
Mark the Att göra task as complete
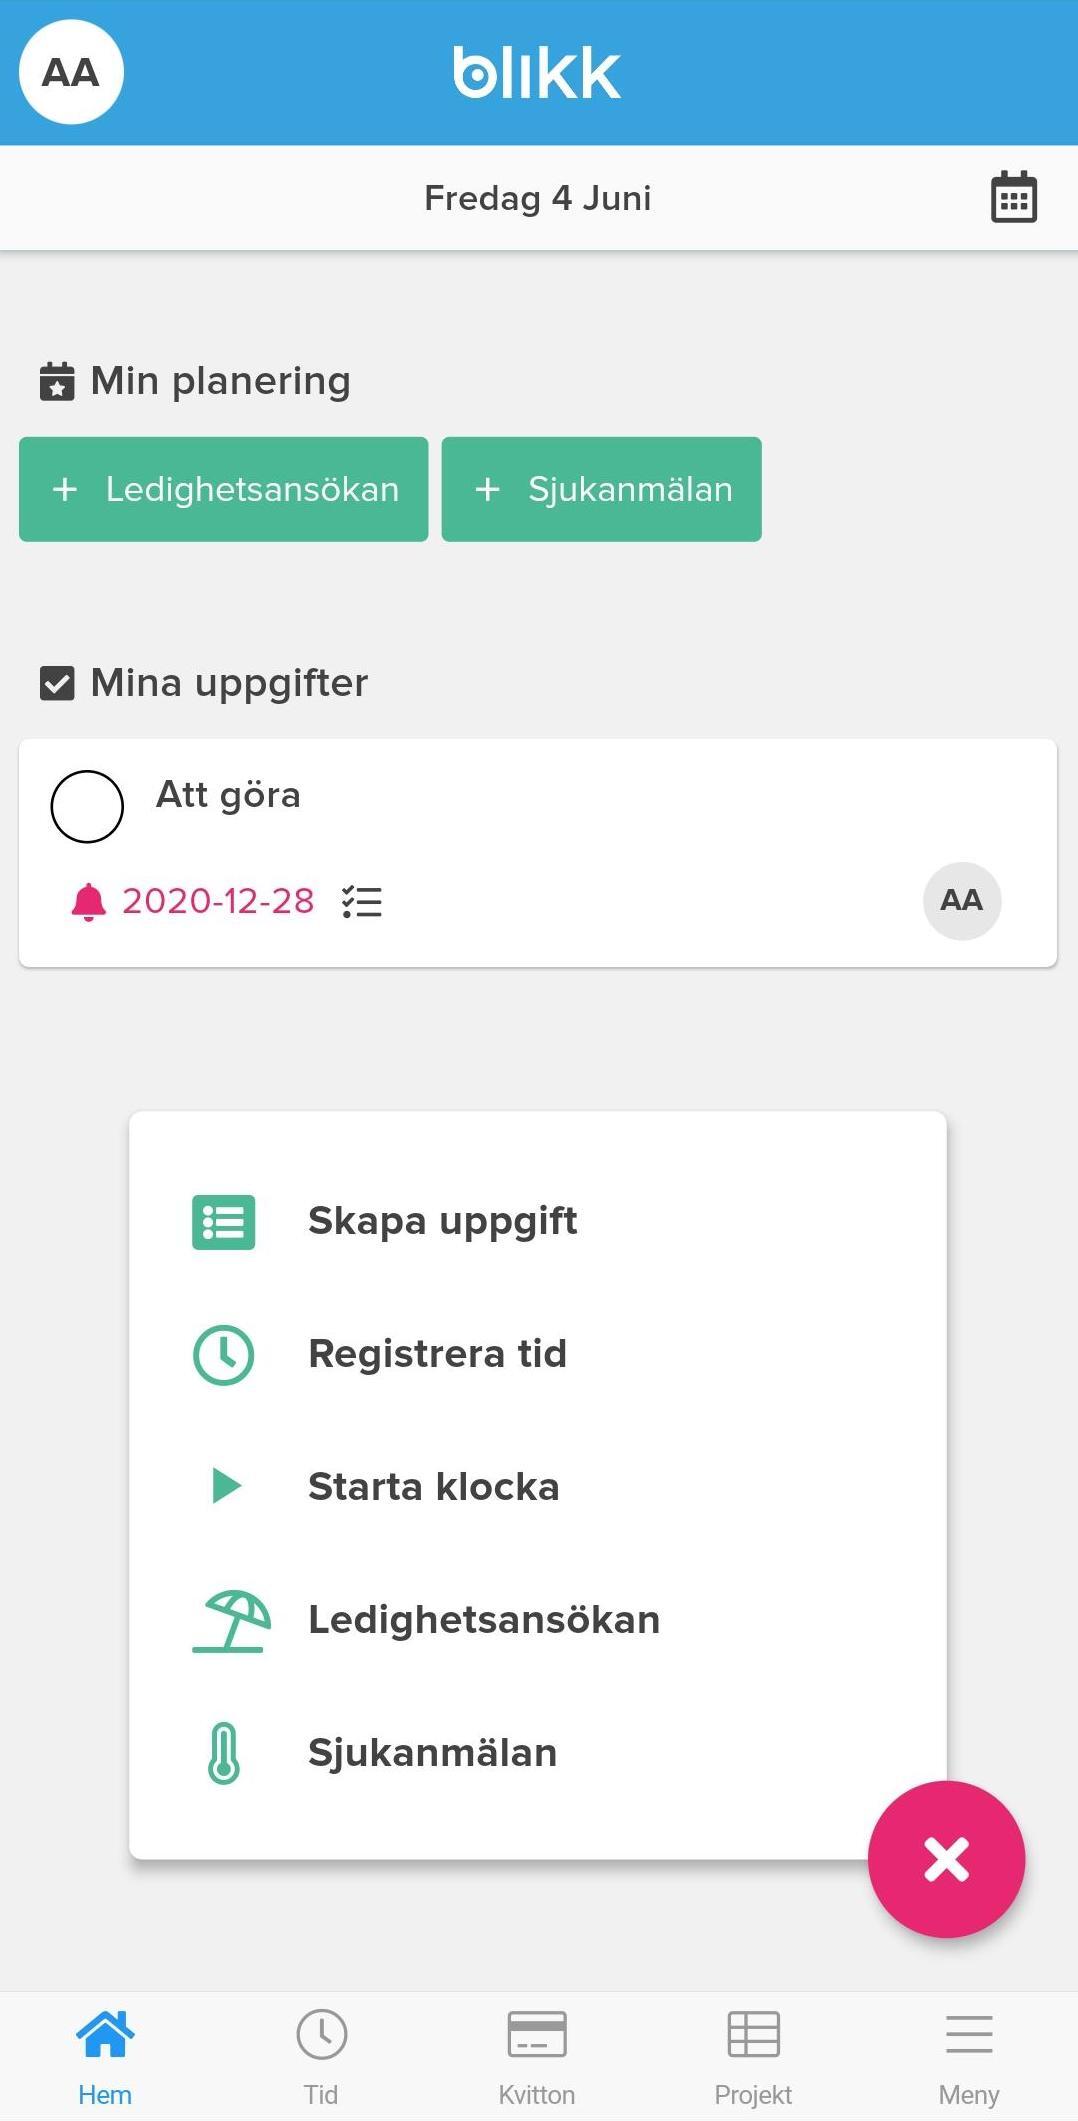[87, 806]
